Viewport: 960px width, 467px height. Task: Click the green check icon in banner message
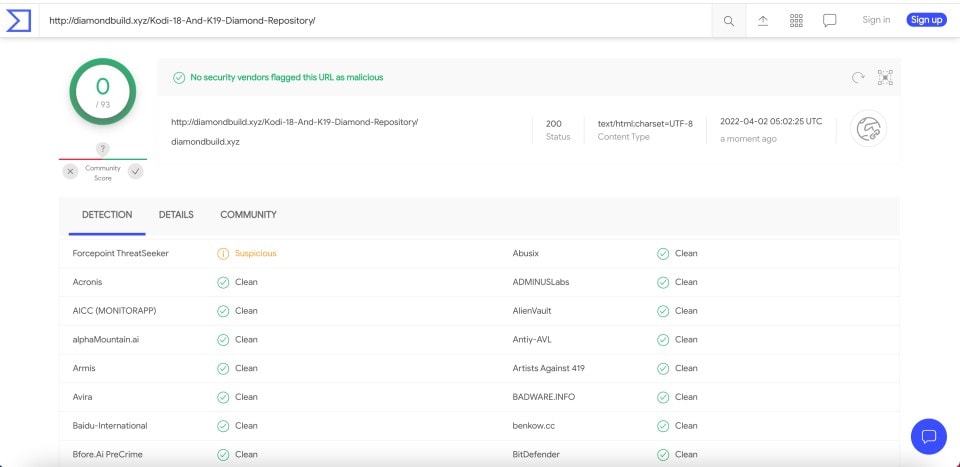[179, 78]
